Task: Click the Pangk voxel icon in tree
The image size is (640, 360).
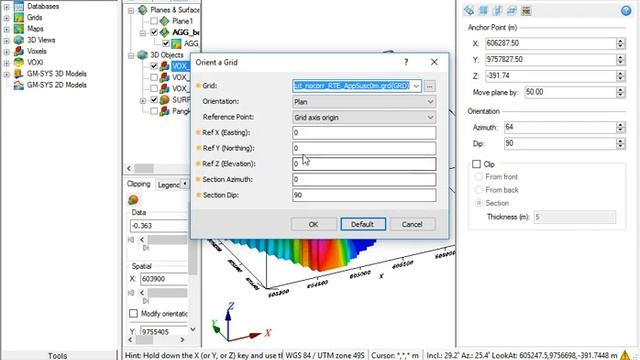Action: (x=164, y=111)
